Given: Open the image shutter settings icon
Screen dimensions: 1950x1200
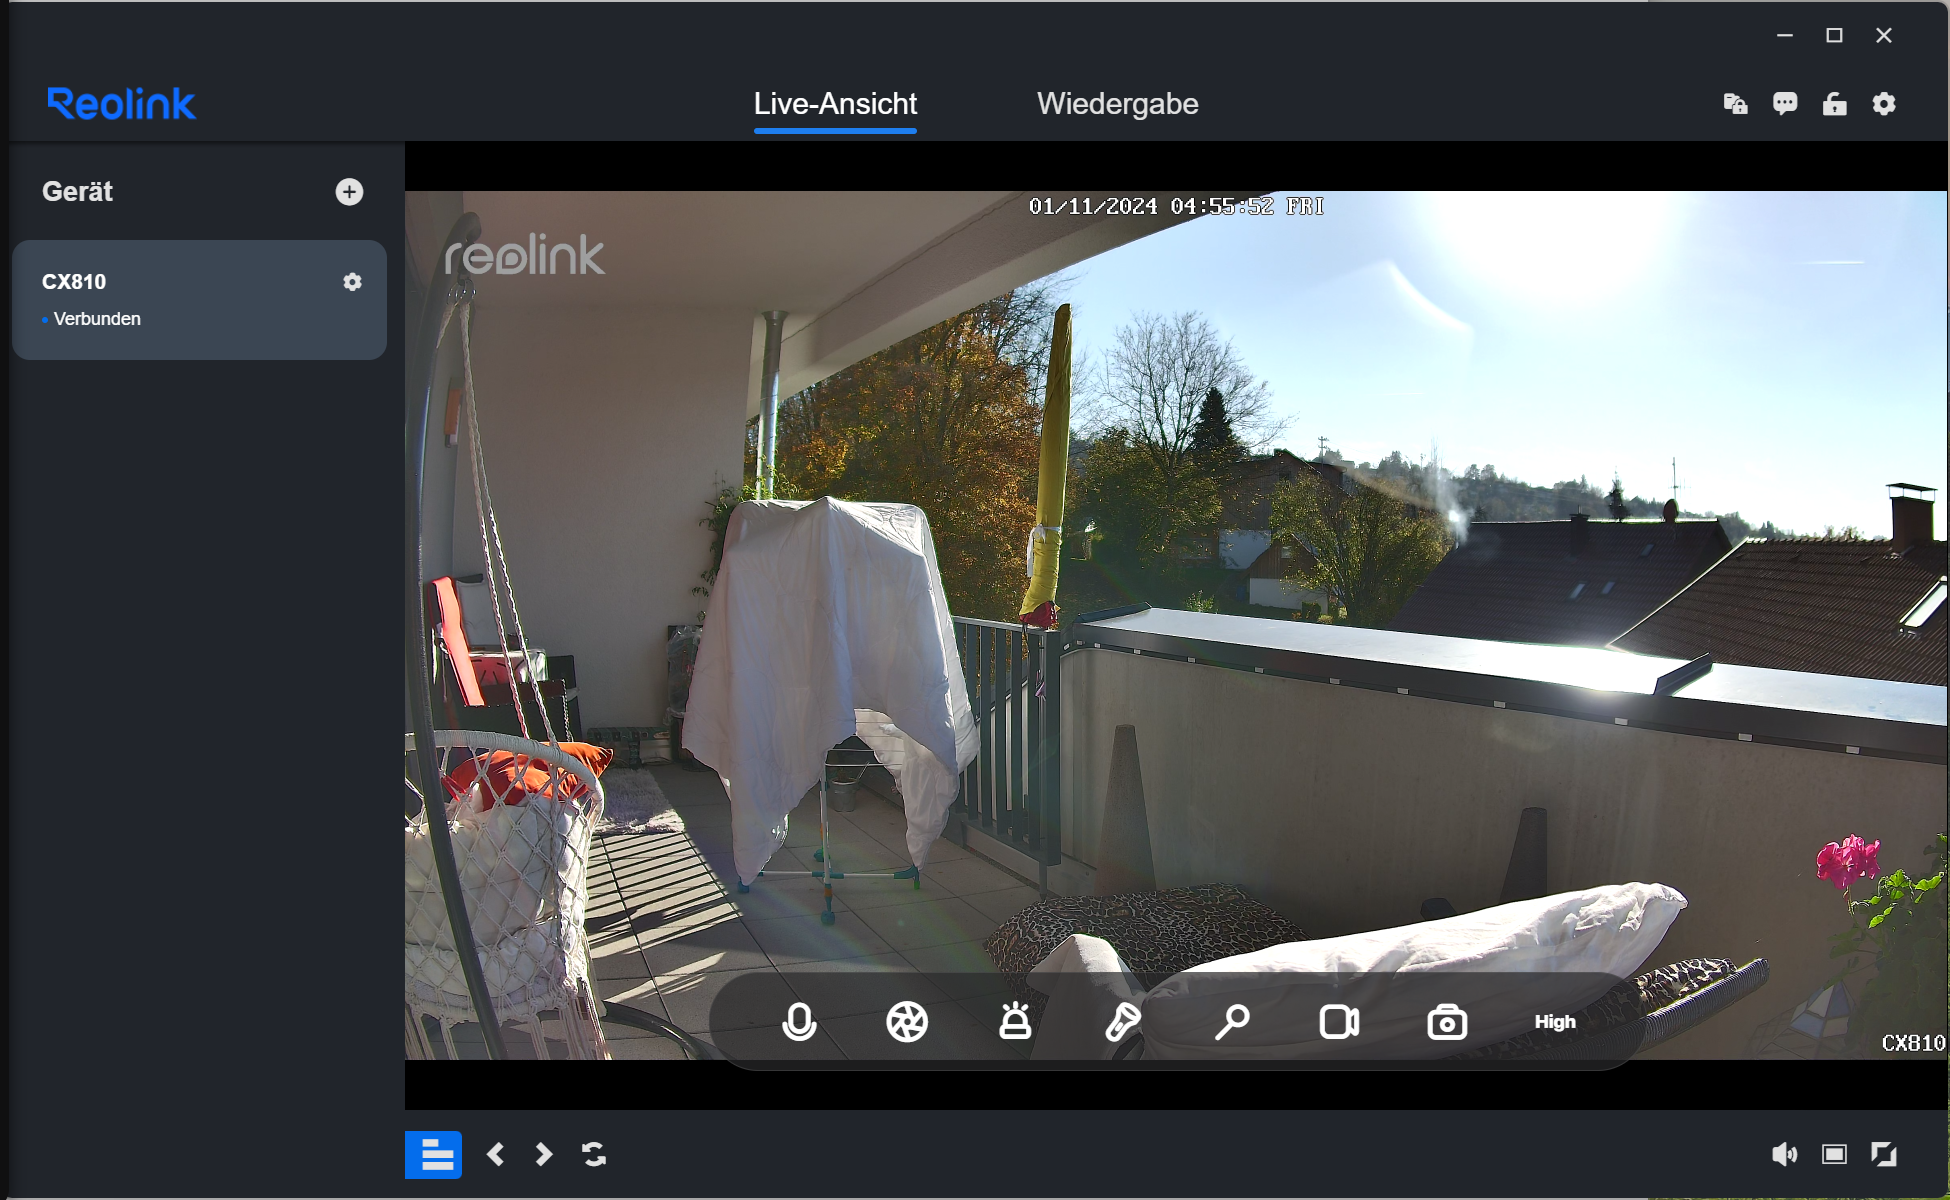Looking at the screenshot, I should coord(907,1022).
